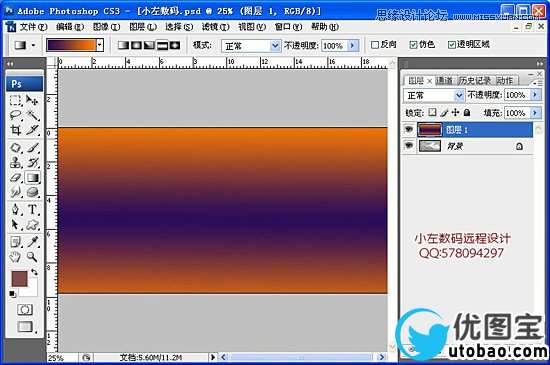
Task: Choose diamond gradient style
Action: 175,45
